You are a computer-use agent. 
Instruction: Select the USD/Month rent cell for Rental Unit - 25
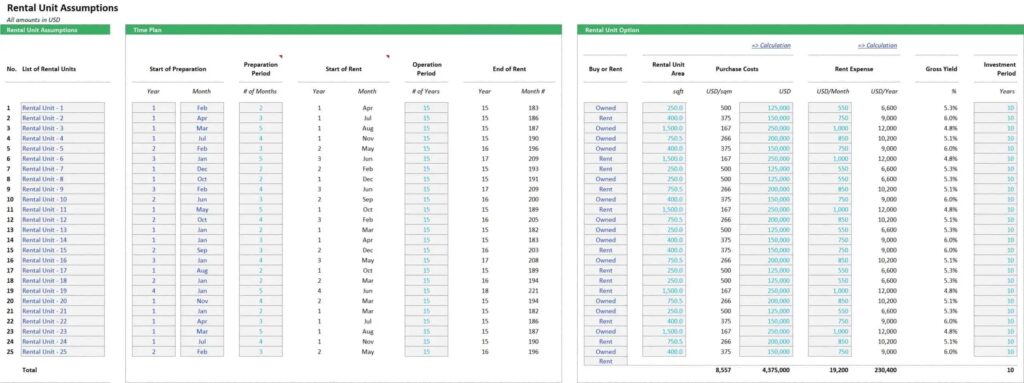pyautogui.click(x=830, y=352)
